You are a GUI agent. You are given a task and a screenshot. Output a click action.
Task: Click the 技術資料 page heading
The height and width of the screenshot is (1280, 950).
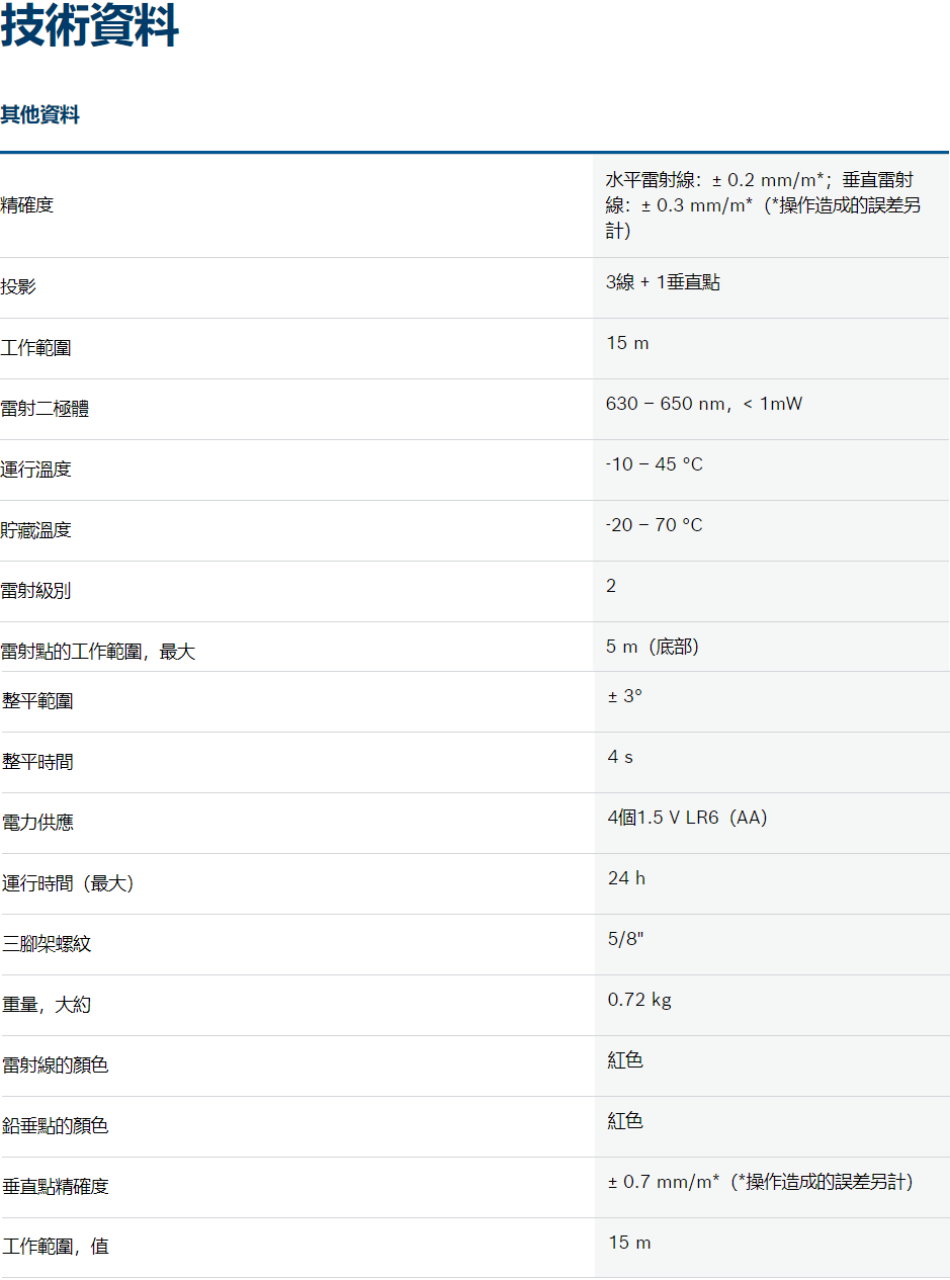point(90,27)
